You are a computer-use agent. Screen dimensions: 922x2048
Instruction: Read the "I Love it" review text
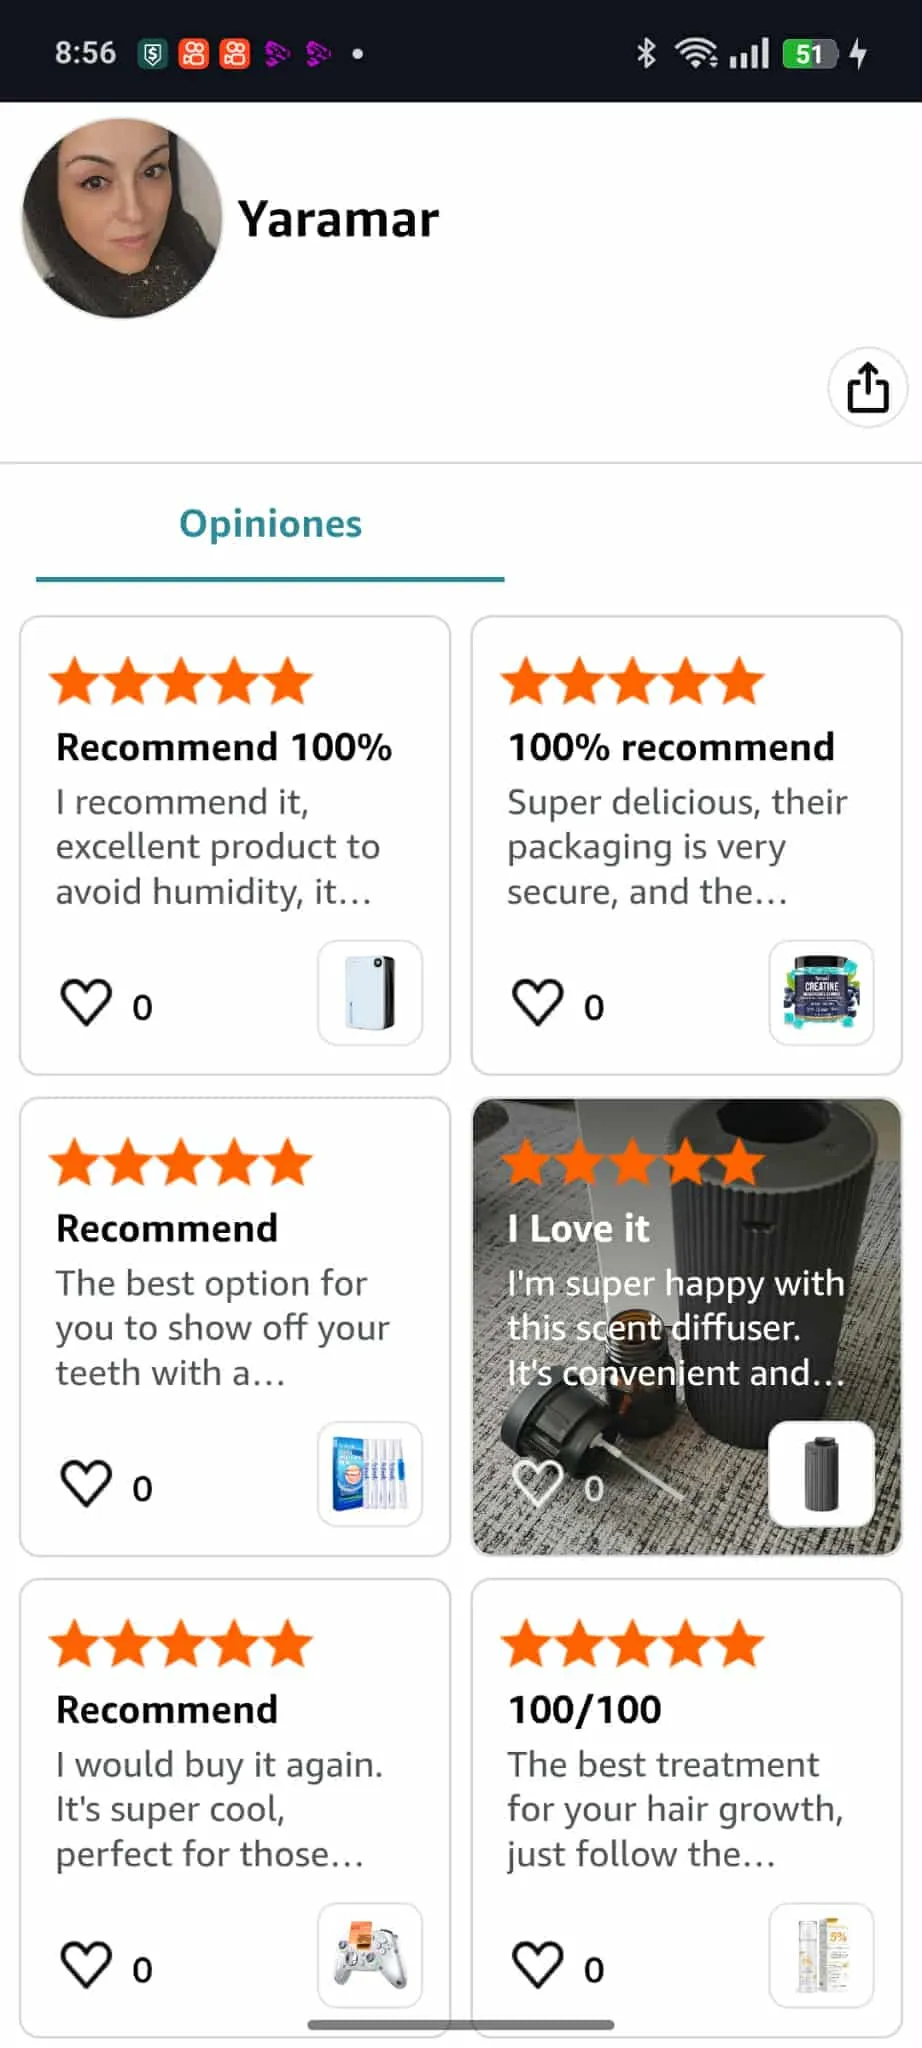[676, 1328]
